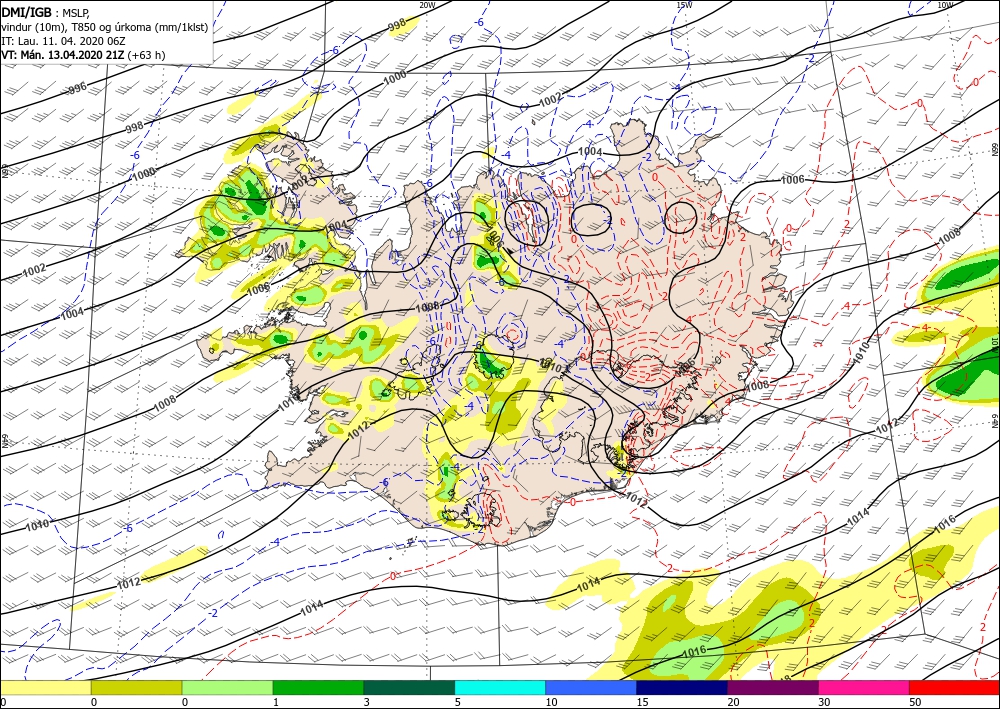Click the 'DMI/IGB : MSLP,' title text
The width and height of the screenshot is (1000, 709).
[45, 15]
